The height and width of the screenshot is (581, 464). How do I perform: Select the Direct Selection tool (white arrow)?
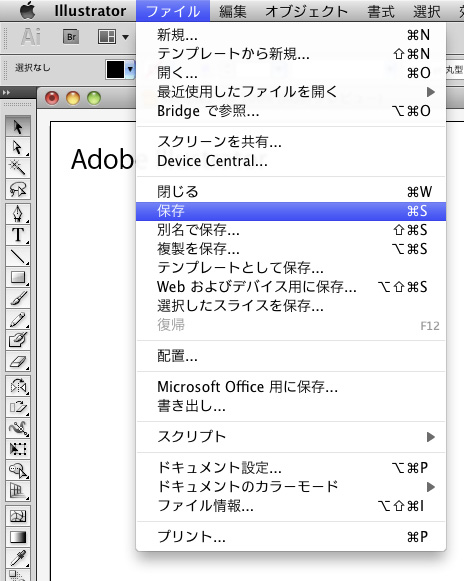tap(18, 147)
